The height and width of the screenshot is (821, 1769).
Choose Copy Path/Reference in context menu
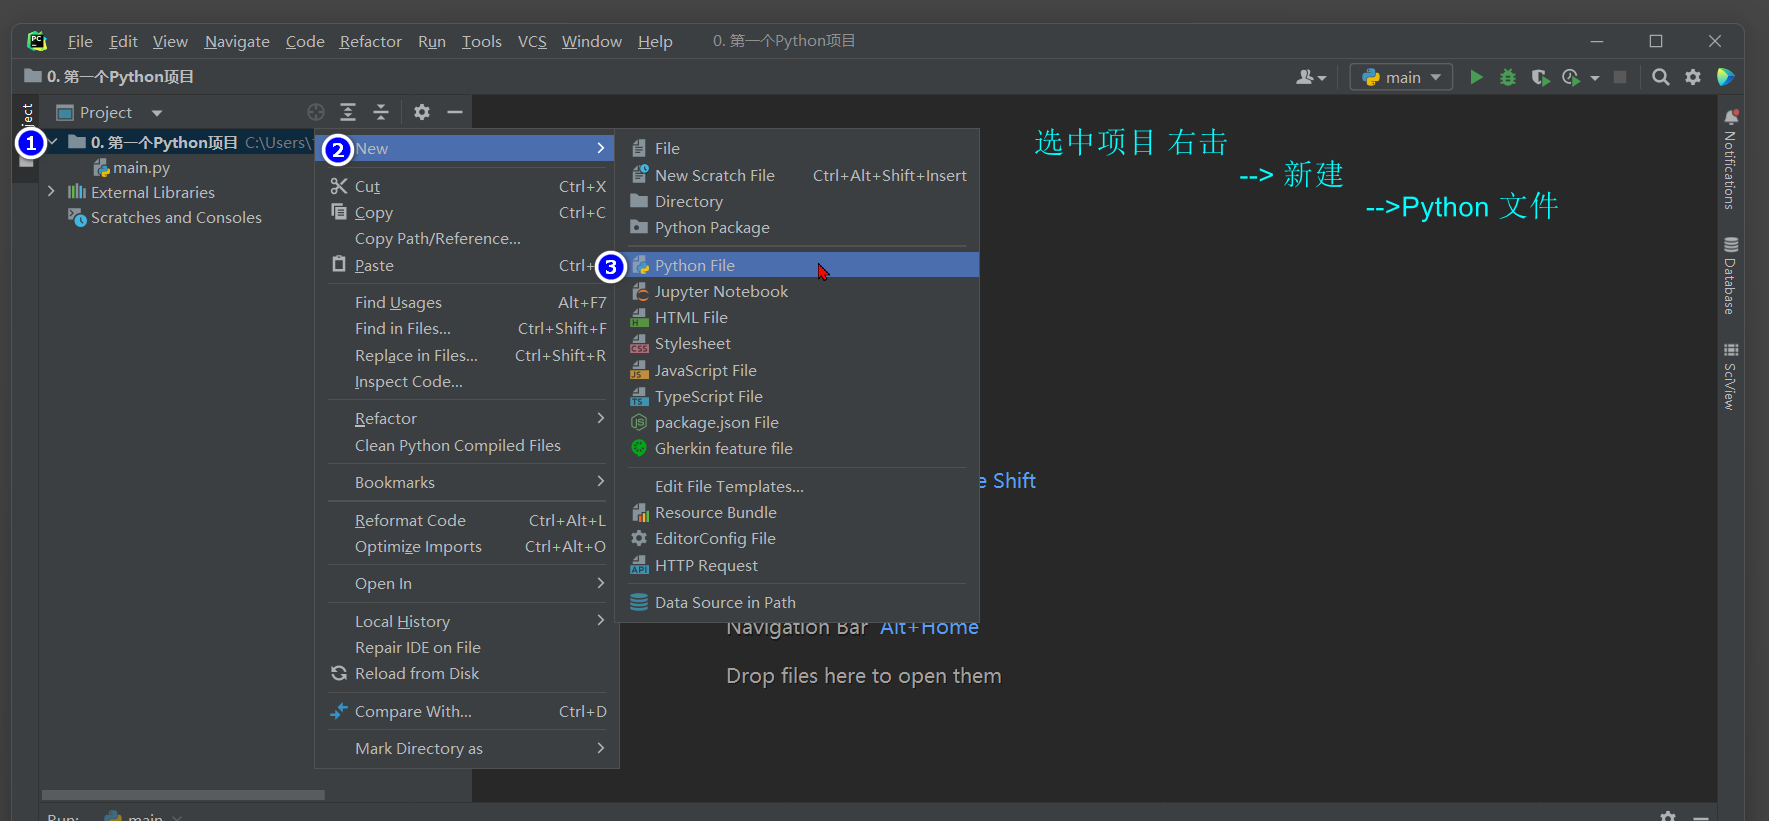click(467, 238)
